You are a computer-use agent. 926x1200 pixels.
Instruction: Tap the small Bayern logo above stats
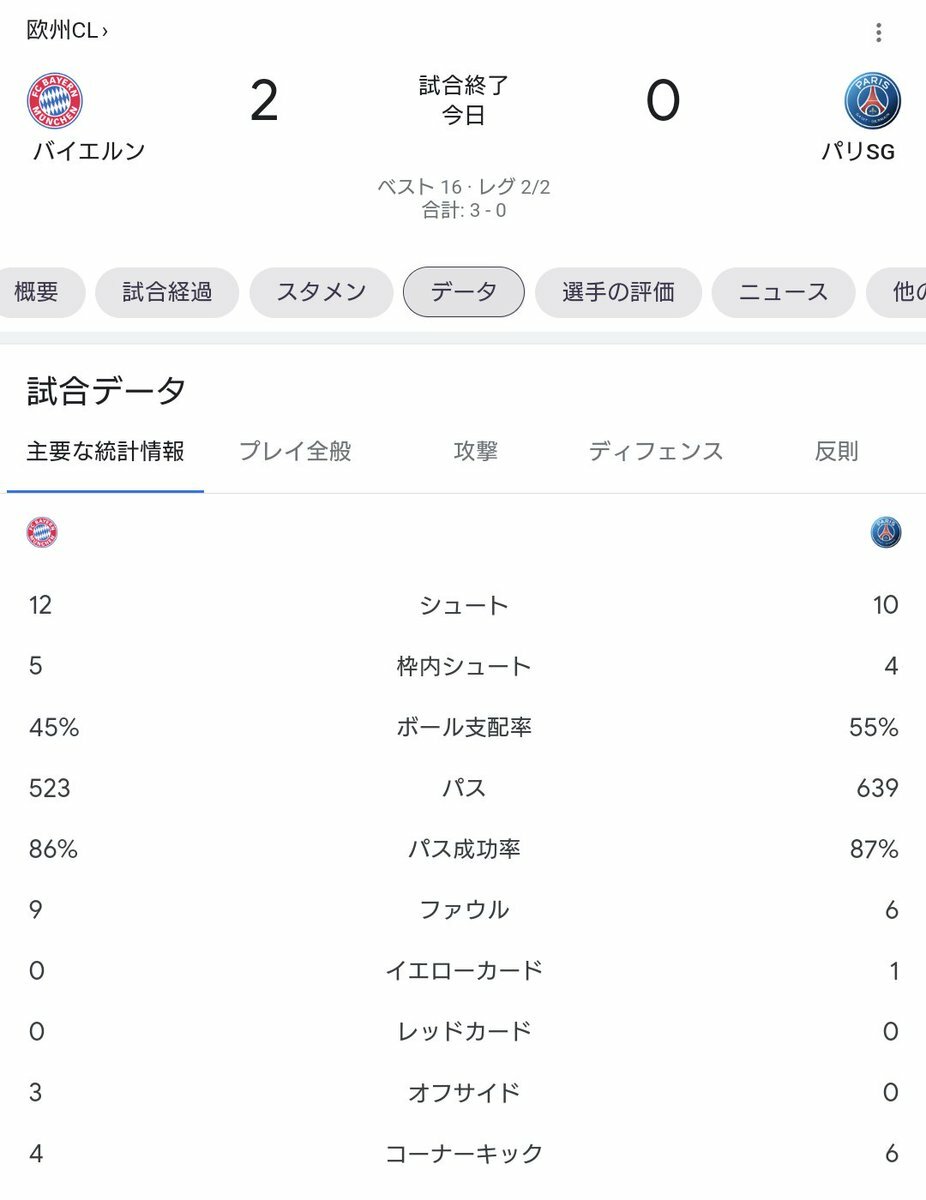[x=42, y=532]
